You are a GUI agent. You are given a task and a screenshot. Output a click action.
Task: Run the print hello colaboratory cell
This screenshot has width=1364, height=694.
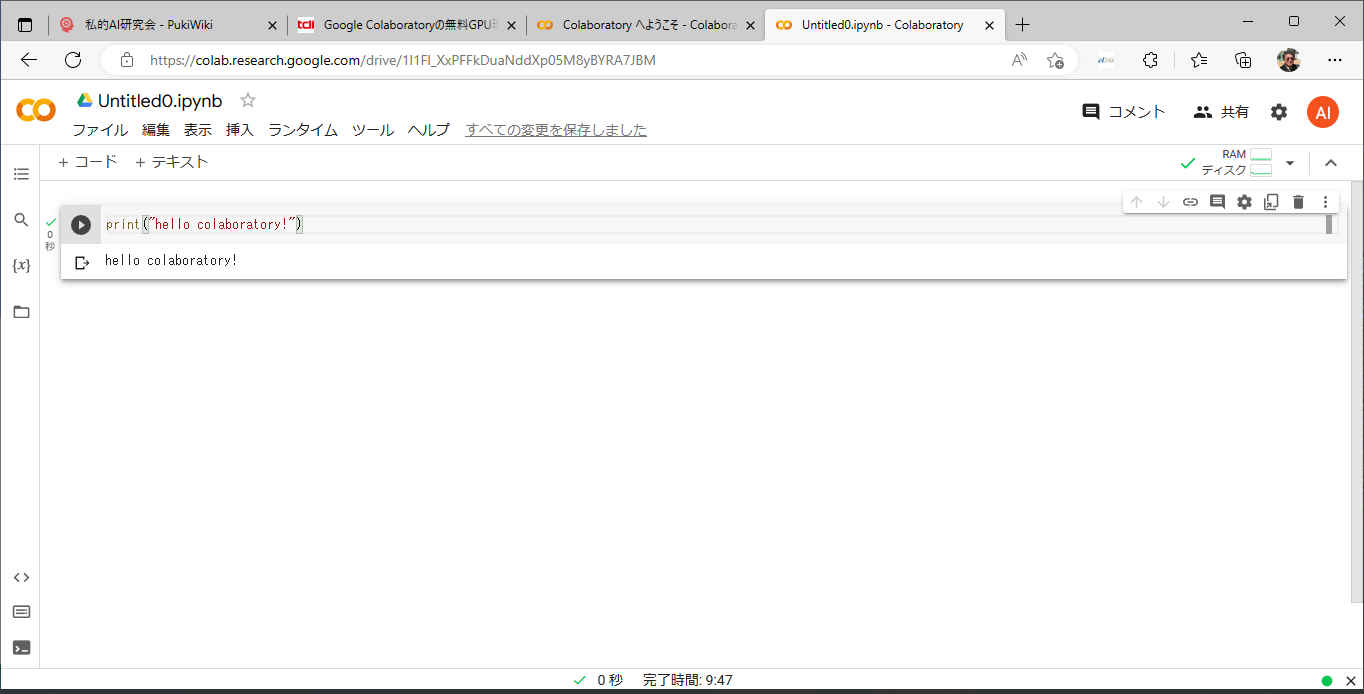point(81,225)
